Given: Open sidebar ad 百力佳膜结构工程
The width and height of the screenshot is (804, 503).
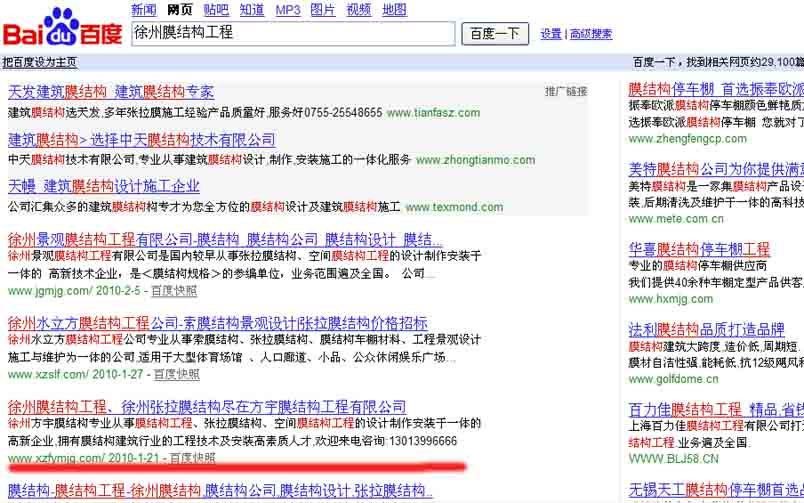Looking at the screenshot, I should (x=716, y=410).
